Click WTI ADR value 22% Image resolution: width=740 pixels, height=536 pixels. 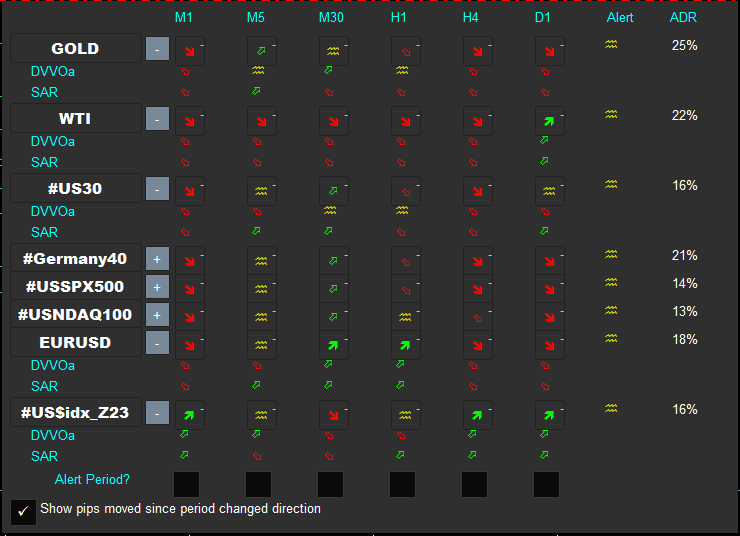685,115
